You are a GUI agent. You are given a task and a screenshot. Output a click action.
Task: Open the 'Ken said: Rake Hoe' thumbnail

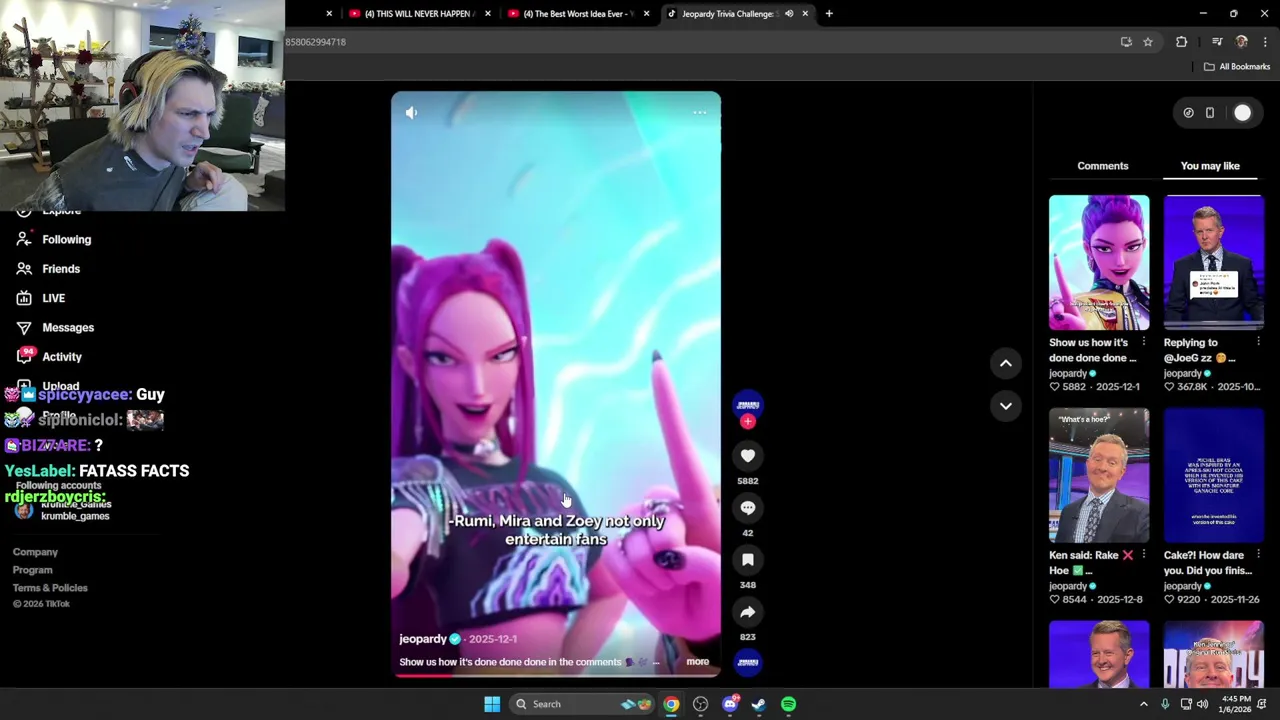click(1099, 476)
